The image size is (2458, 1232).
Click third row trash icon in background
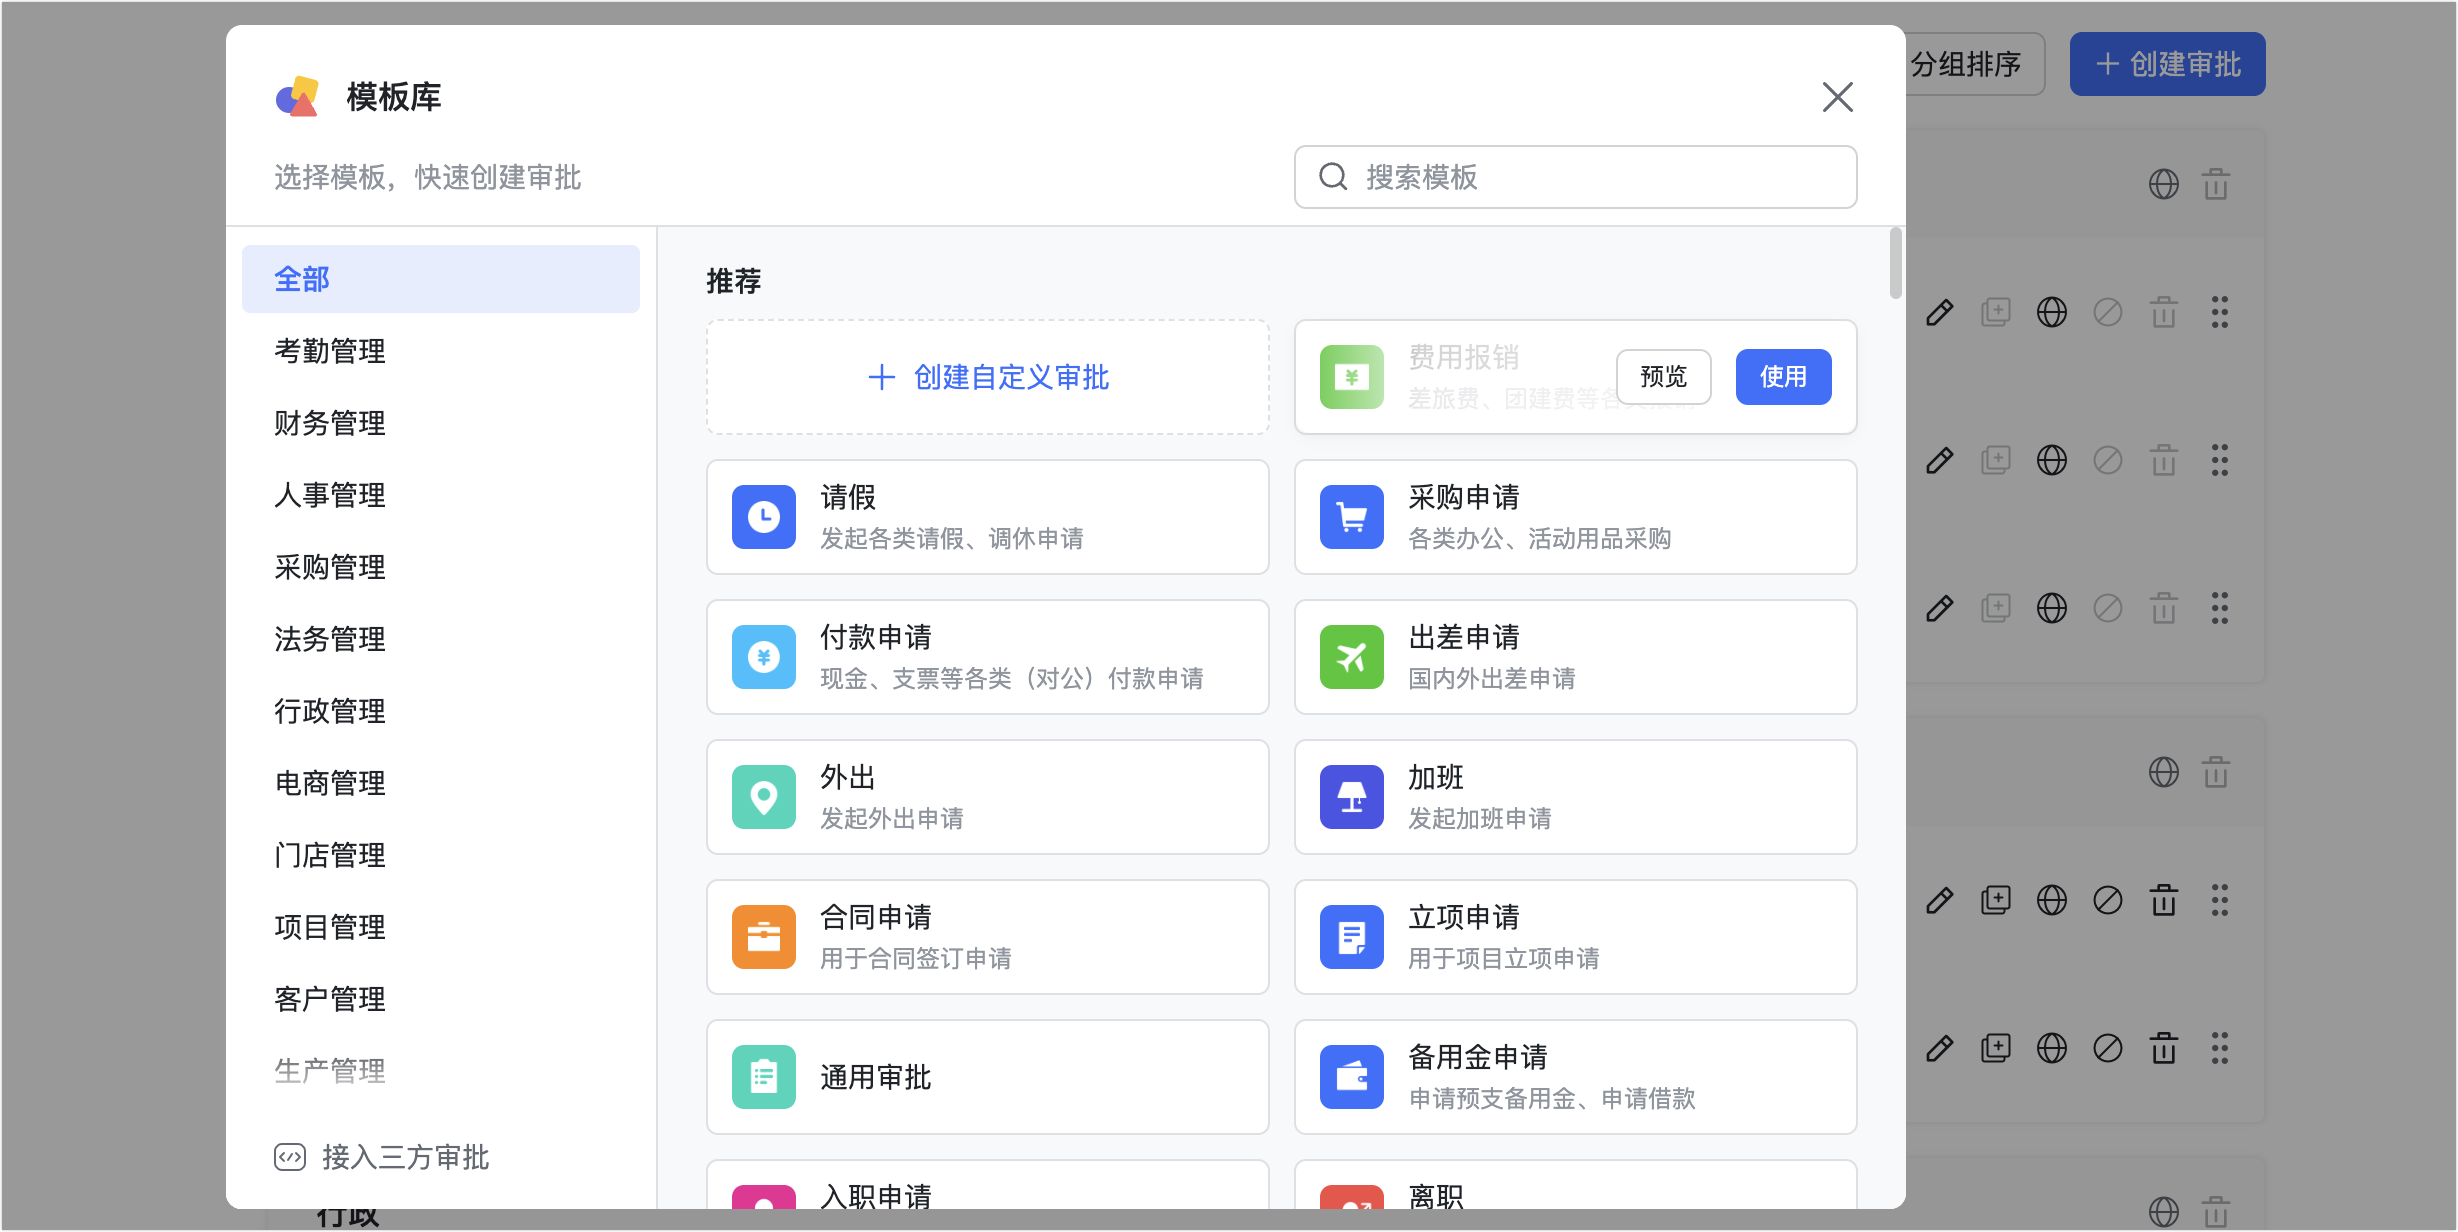[2163, 609]
